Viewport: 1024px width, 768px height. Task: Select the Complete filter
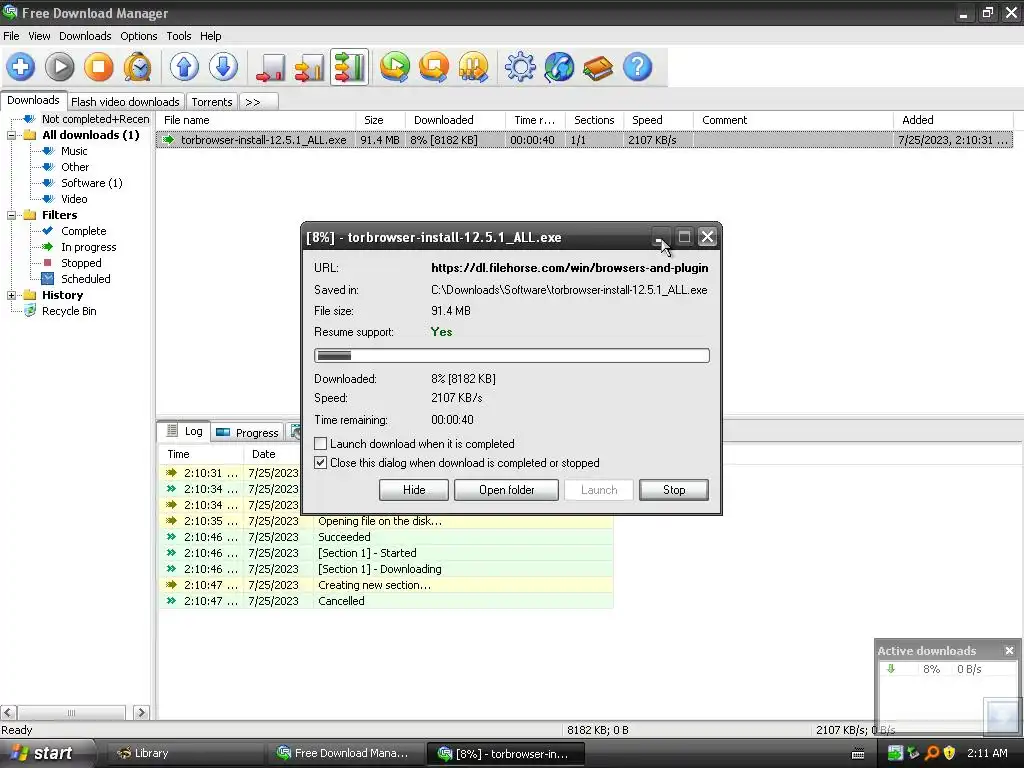pos(84,231)
